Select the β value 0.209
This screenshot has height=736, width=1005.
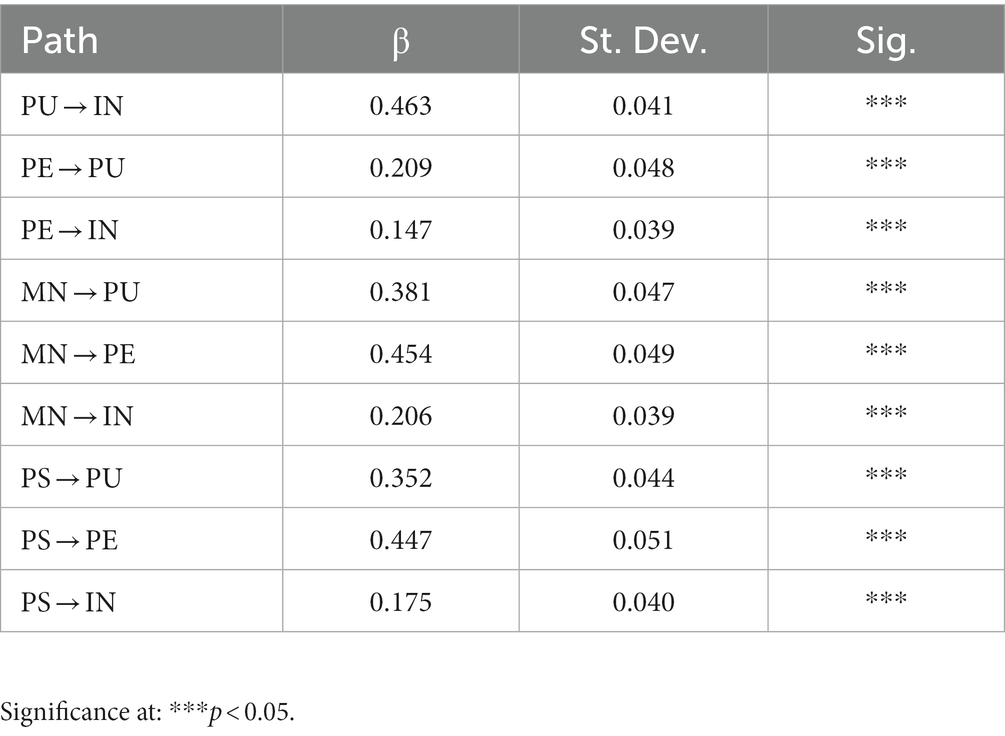click(x=400, y=167)
